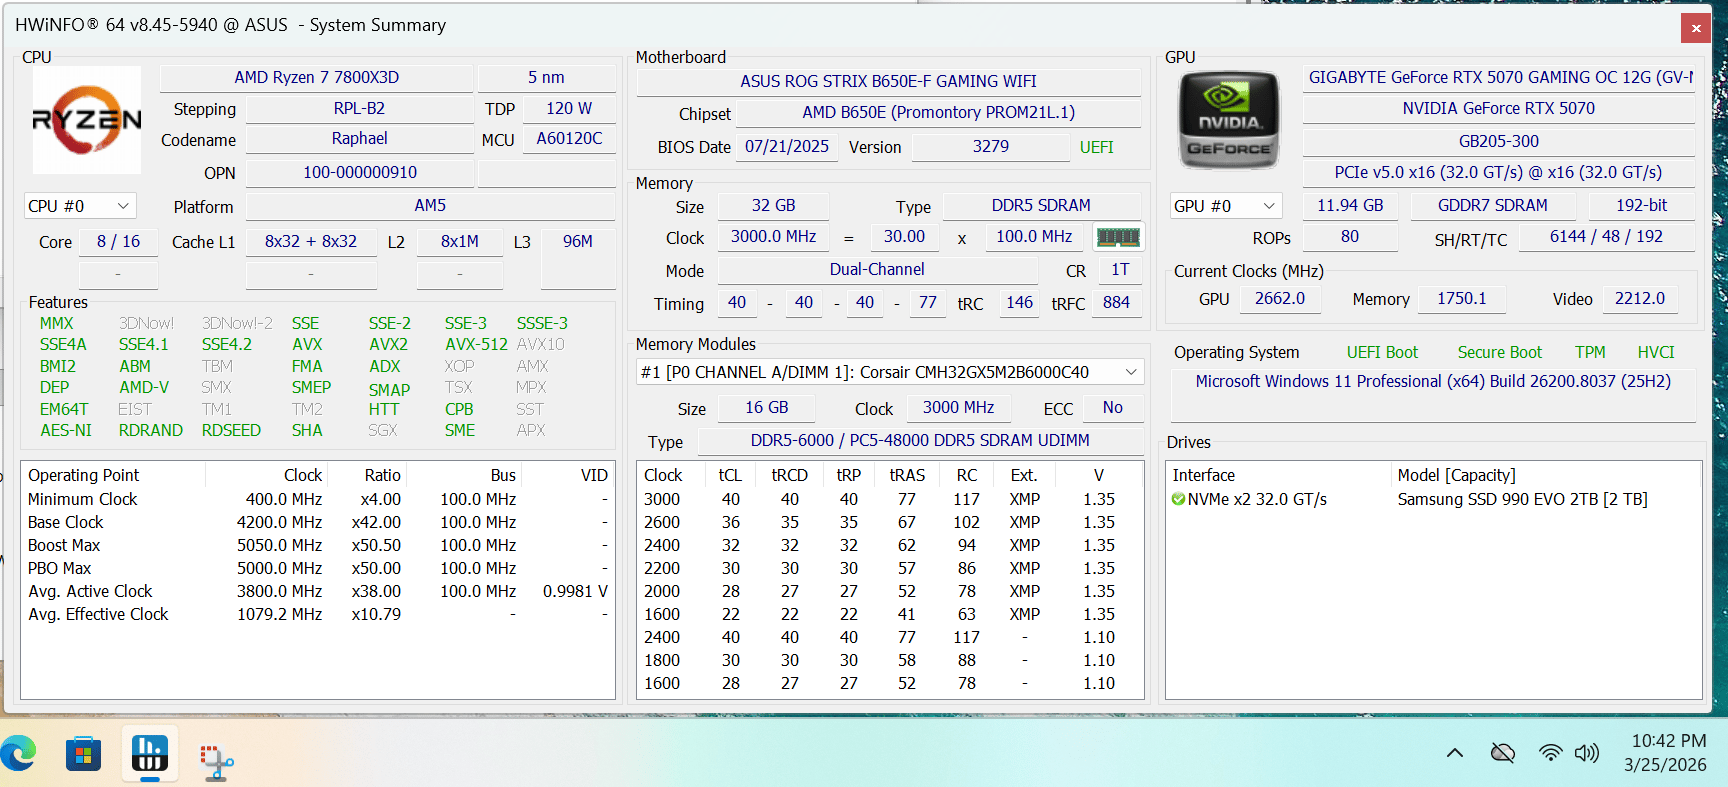Image resolution: width=1728 pixels, height=787 pixels.
Task: Click the tRFC value 884
Action: tap(1116, 302)
